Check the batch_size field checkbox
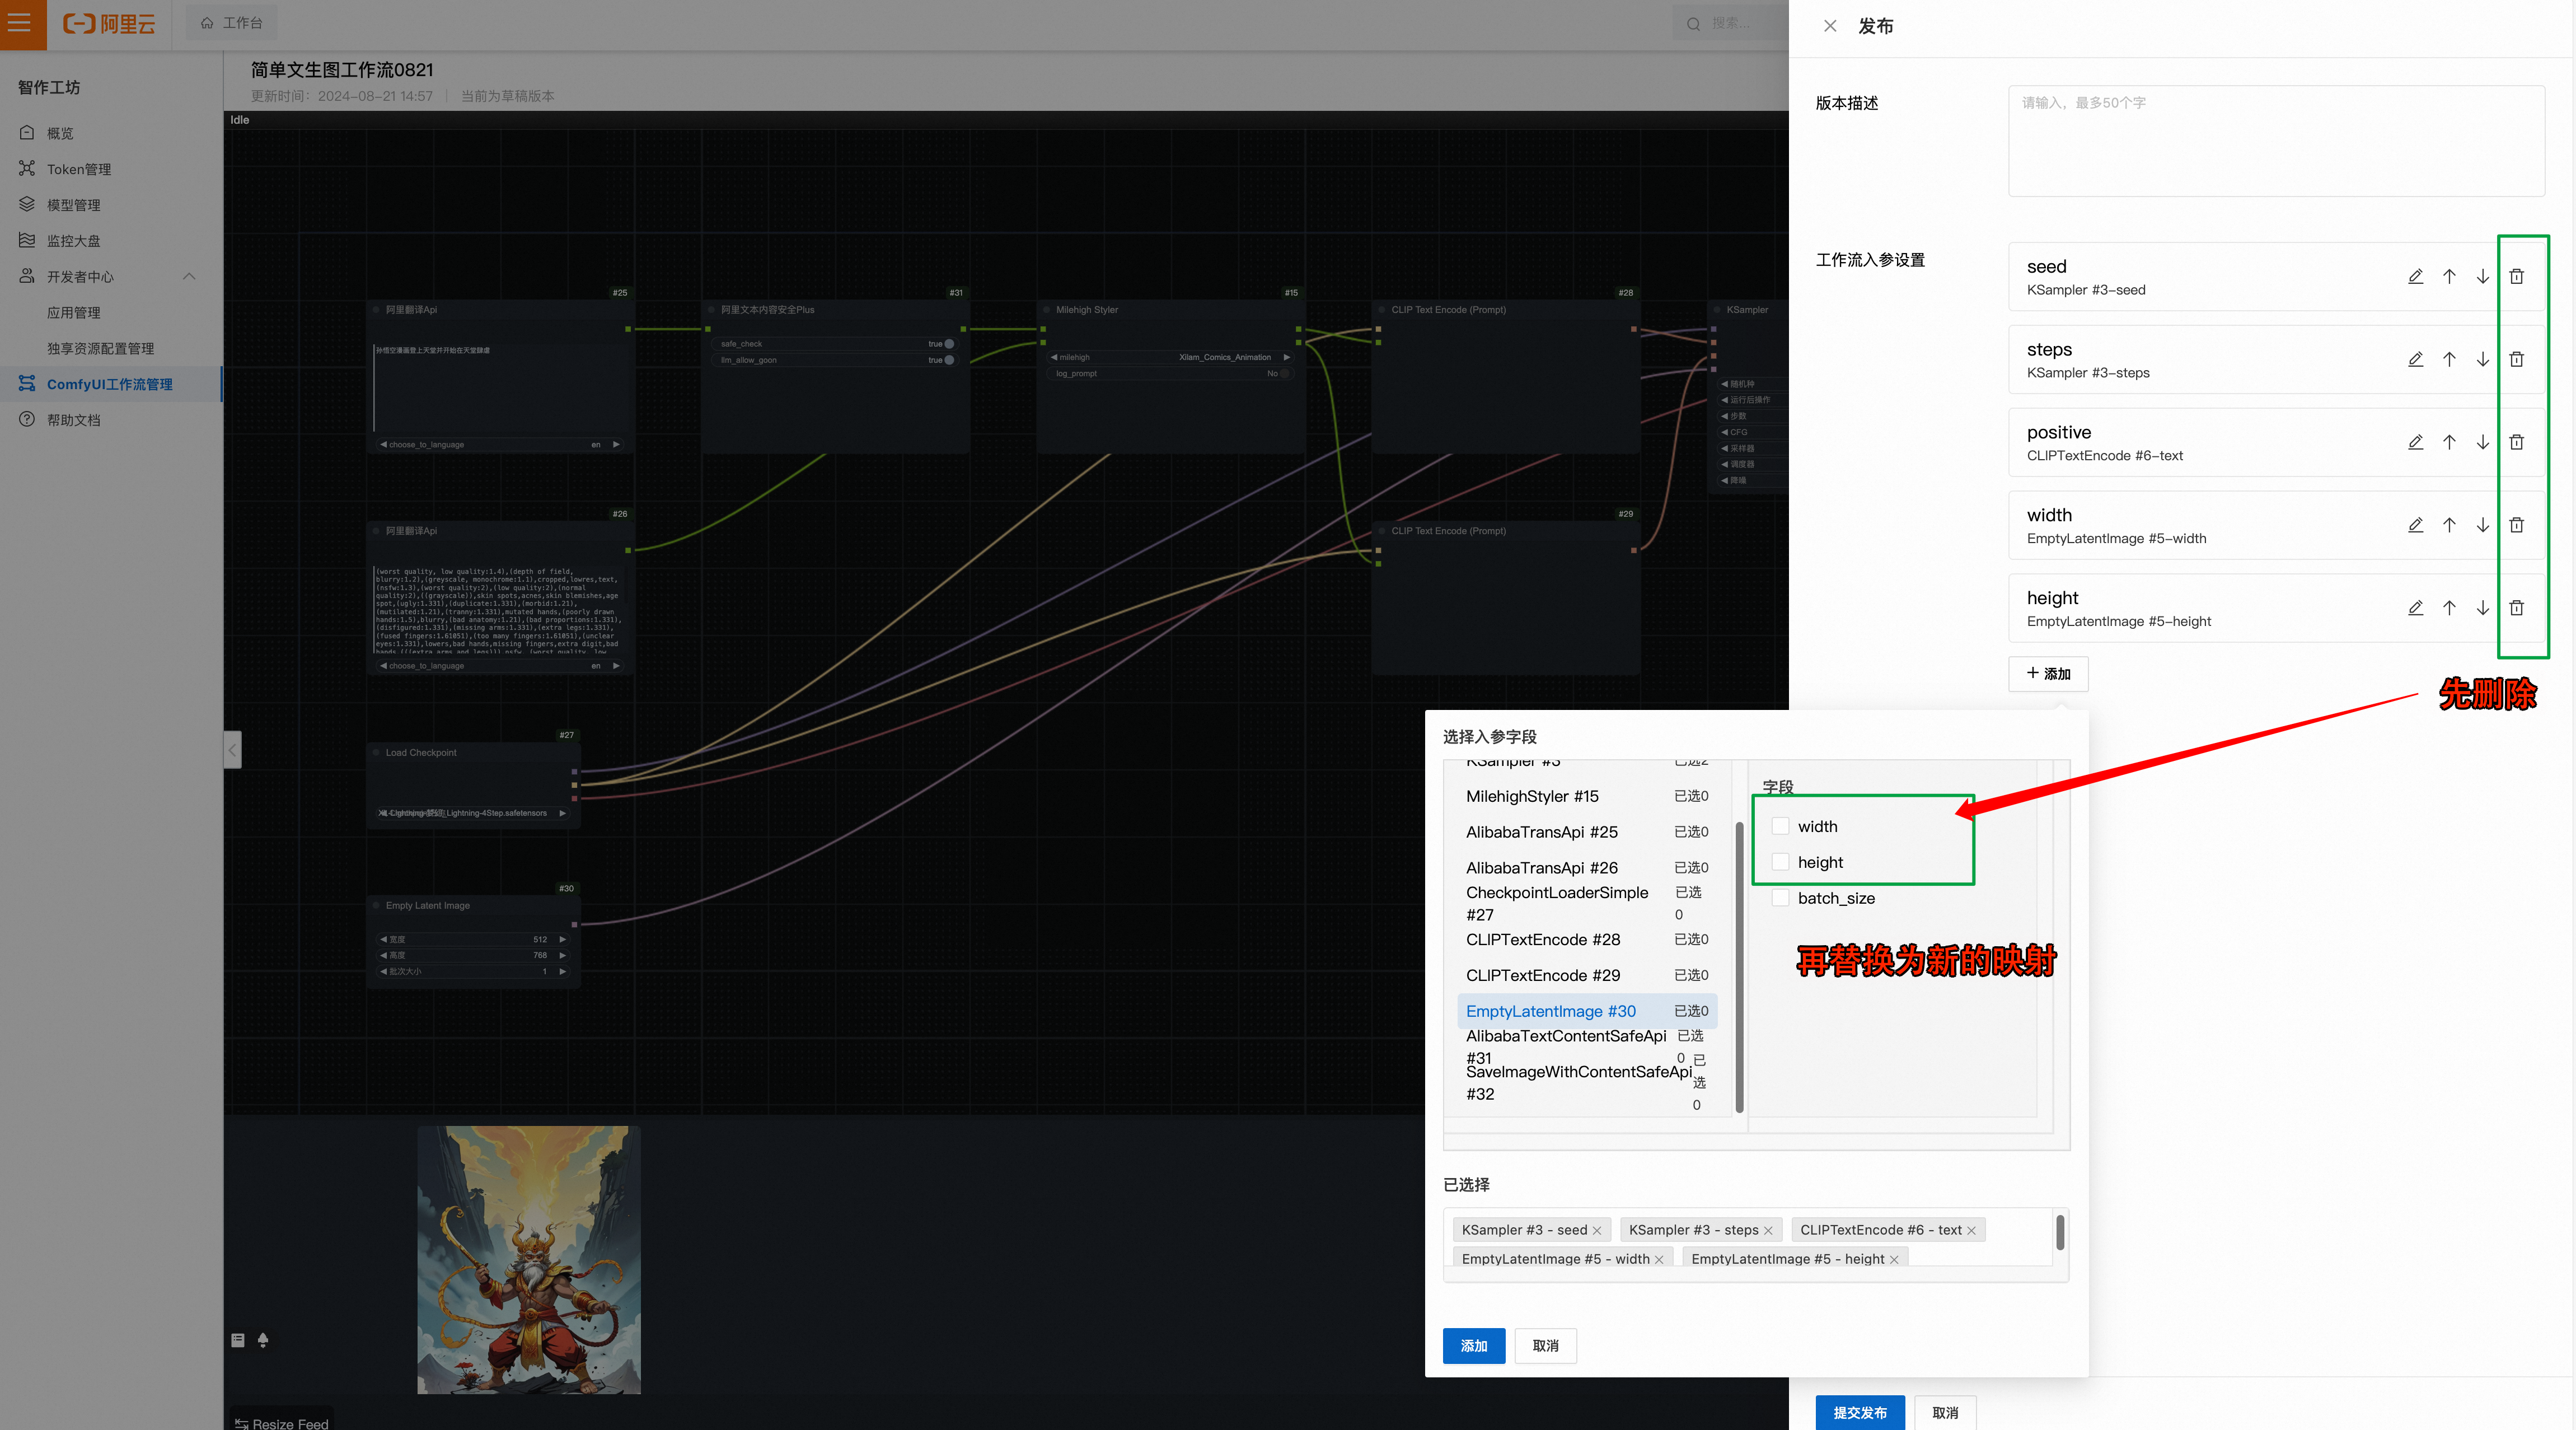The image size is (2576, 1430). pyautogui.click(x=1780, y=898)
